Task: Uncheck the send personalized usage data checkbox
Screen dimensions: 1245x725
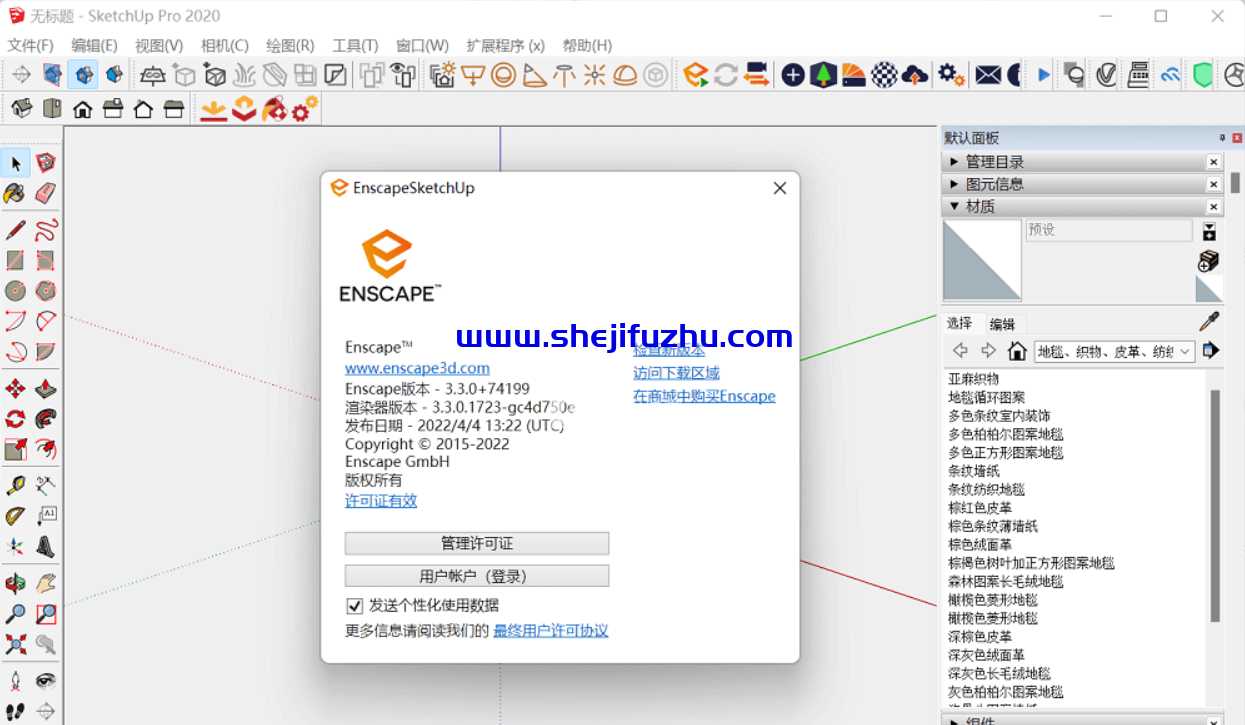Action: click(354, 605)
